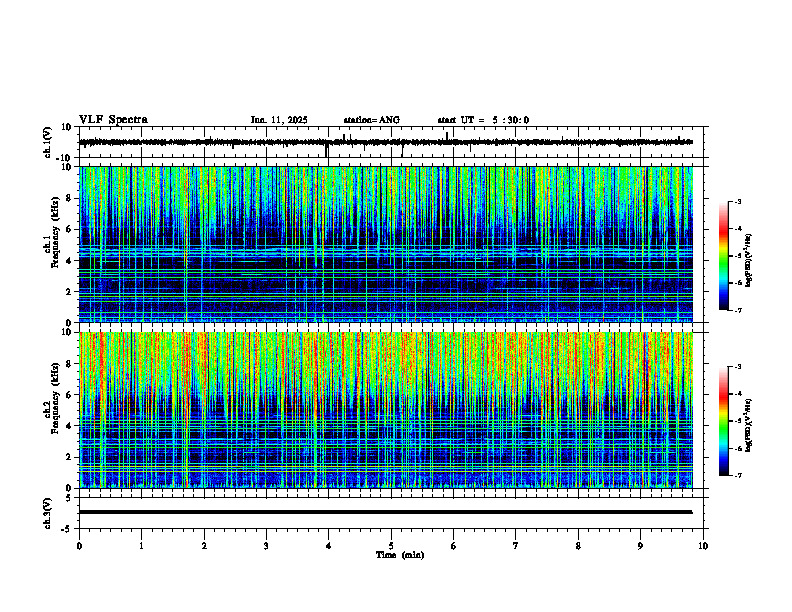
Task: Click time-axis tick label "8"
Action: [578, 546]
